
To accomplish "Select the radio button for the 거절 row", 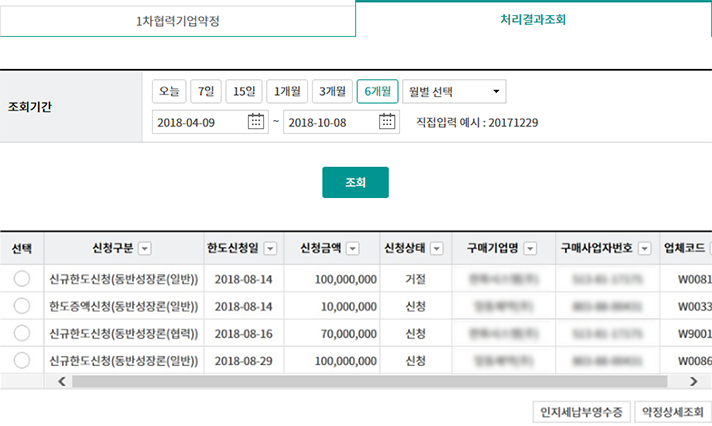I will [22, 279].
